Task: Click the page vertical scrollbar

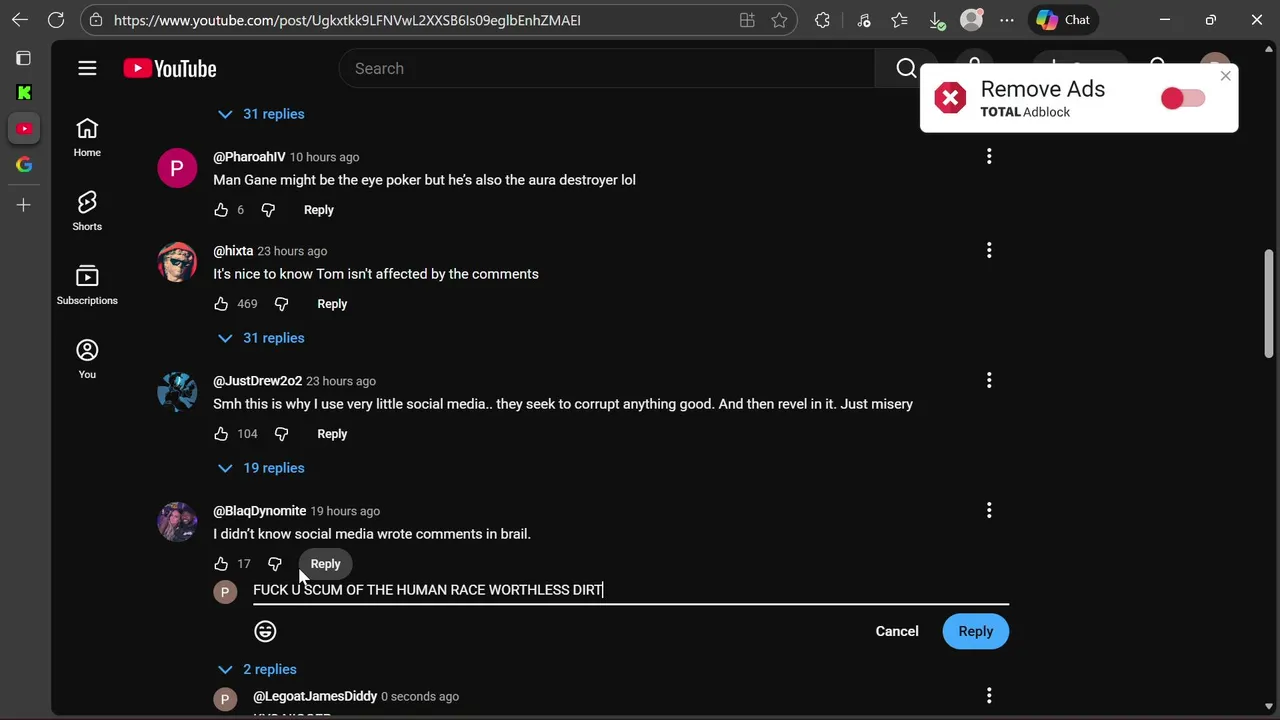Action: (x=1269, y=300)
